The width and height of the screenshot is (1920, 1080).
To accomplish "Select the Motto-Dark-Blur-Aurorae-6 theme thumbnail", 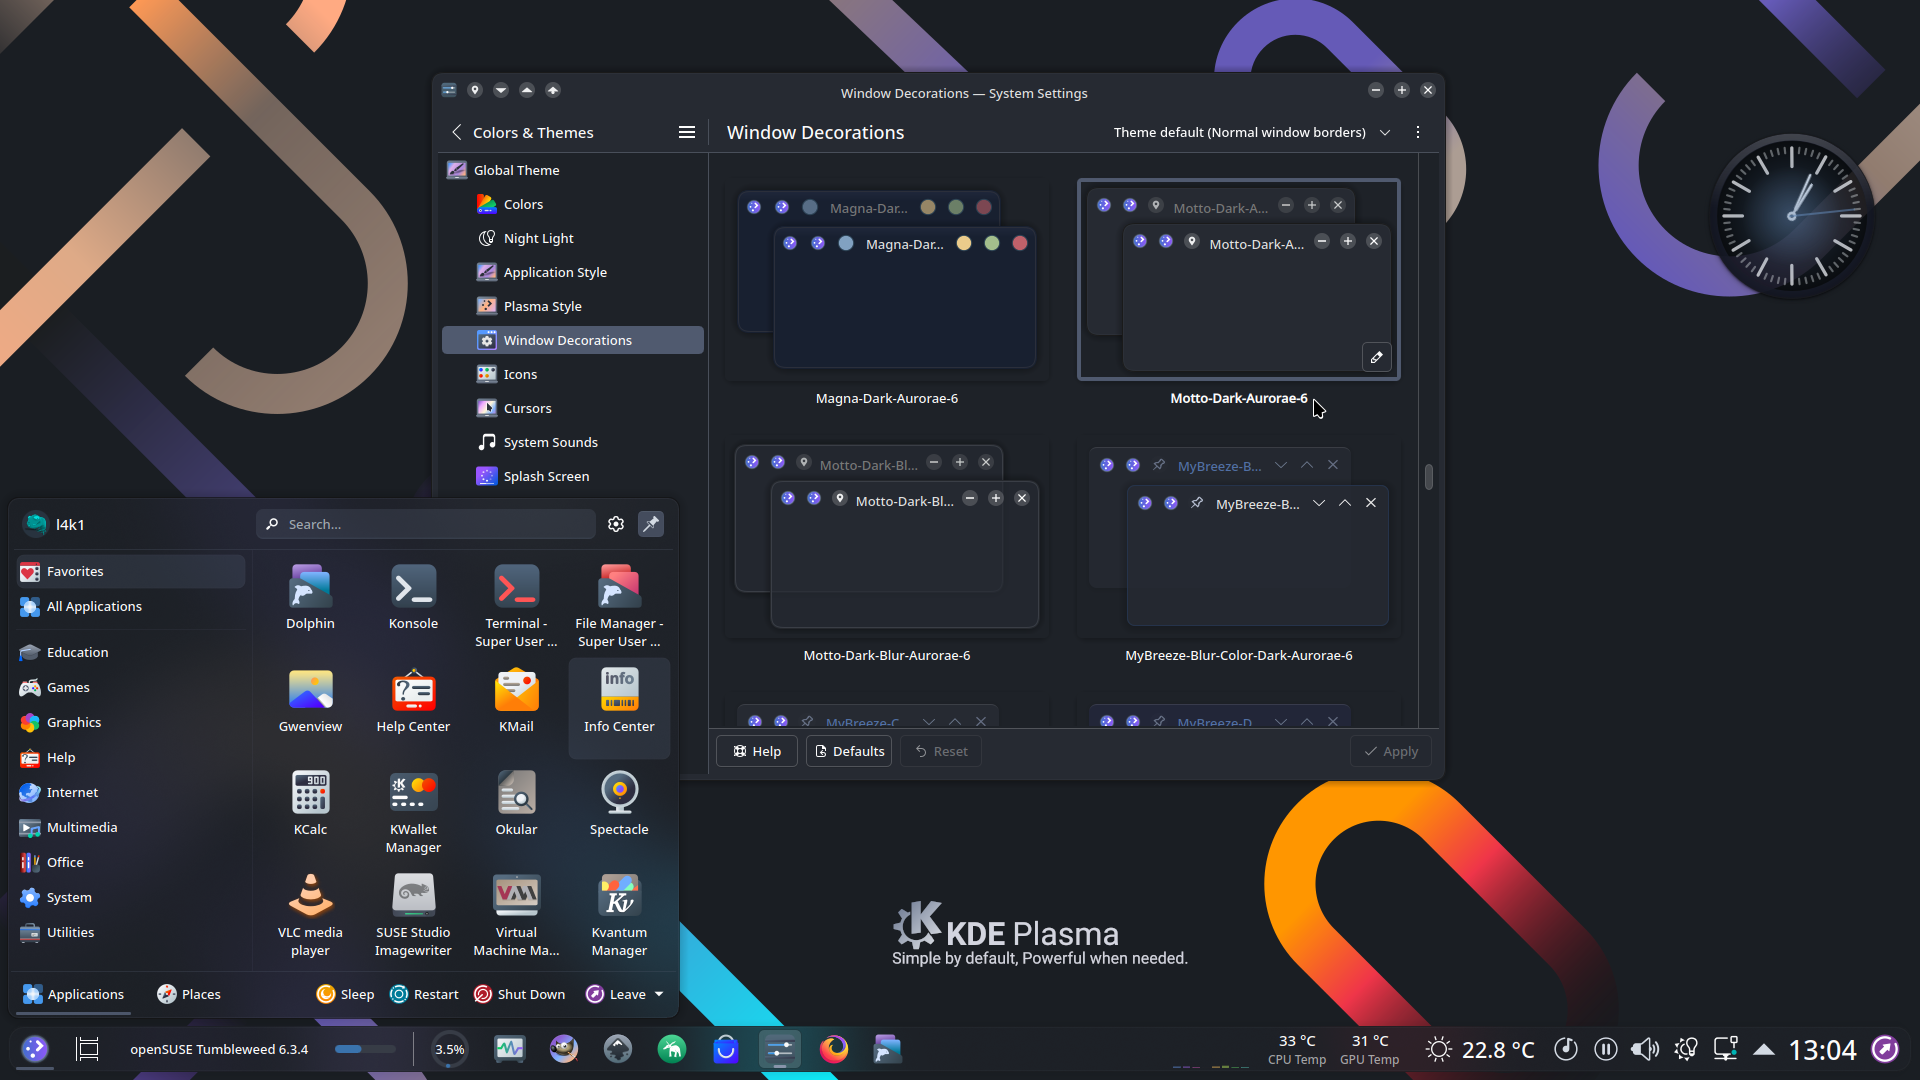I will click(x=887, y=537).
